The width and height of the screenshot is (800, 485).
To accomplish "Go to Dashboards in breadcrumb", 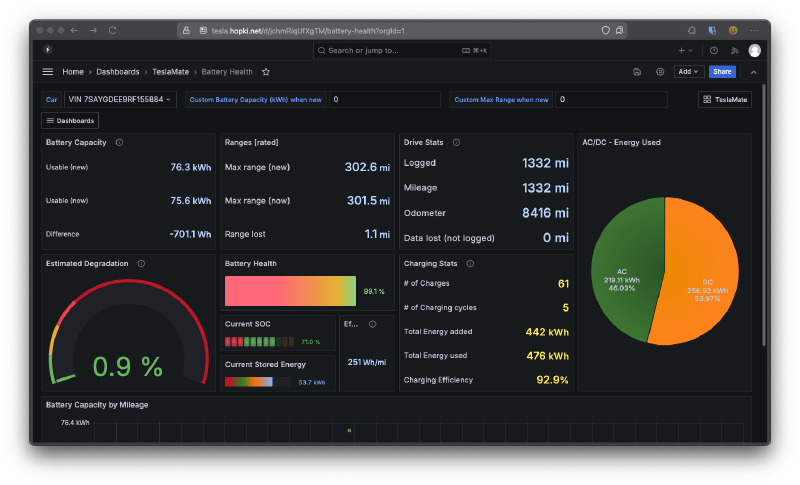I will (117, 72).
